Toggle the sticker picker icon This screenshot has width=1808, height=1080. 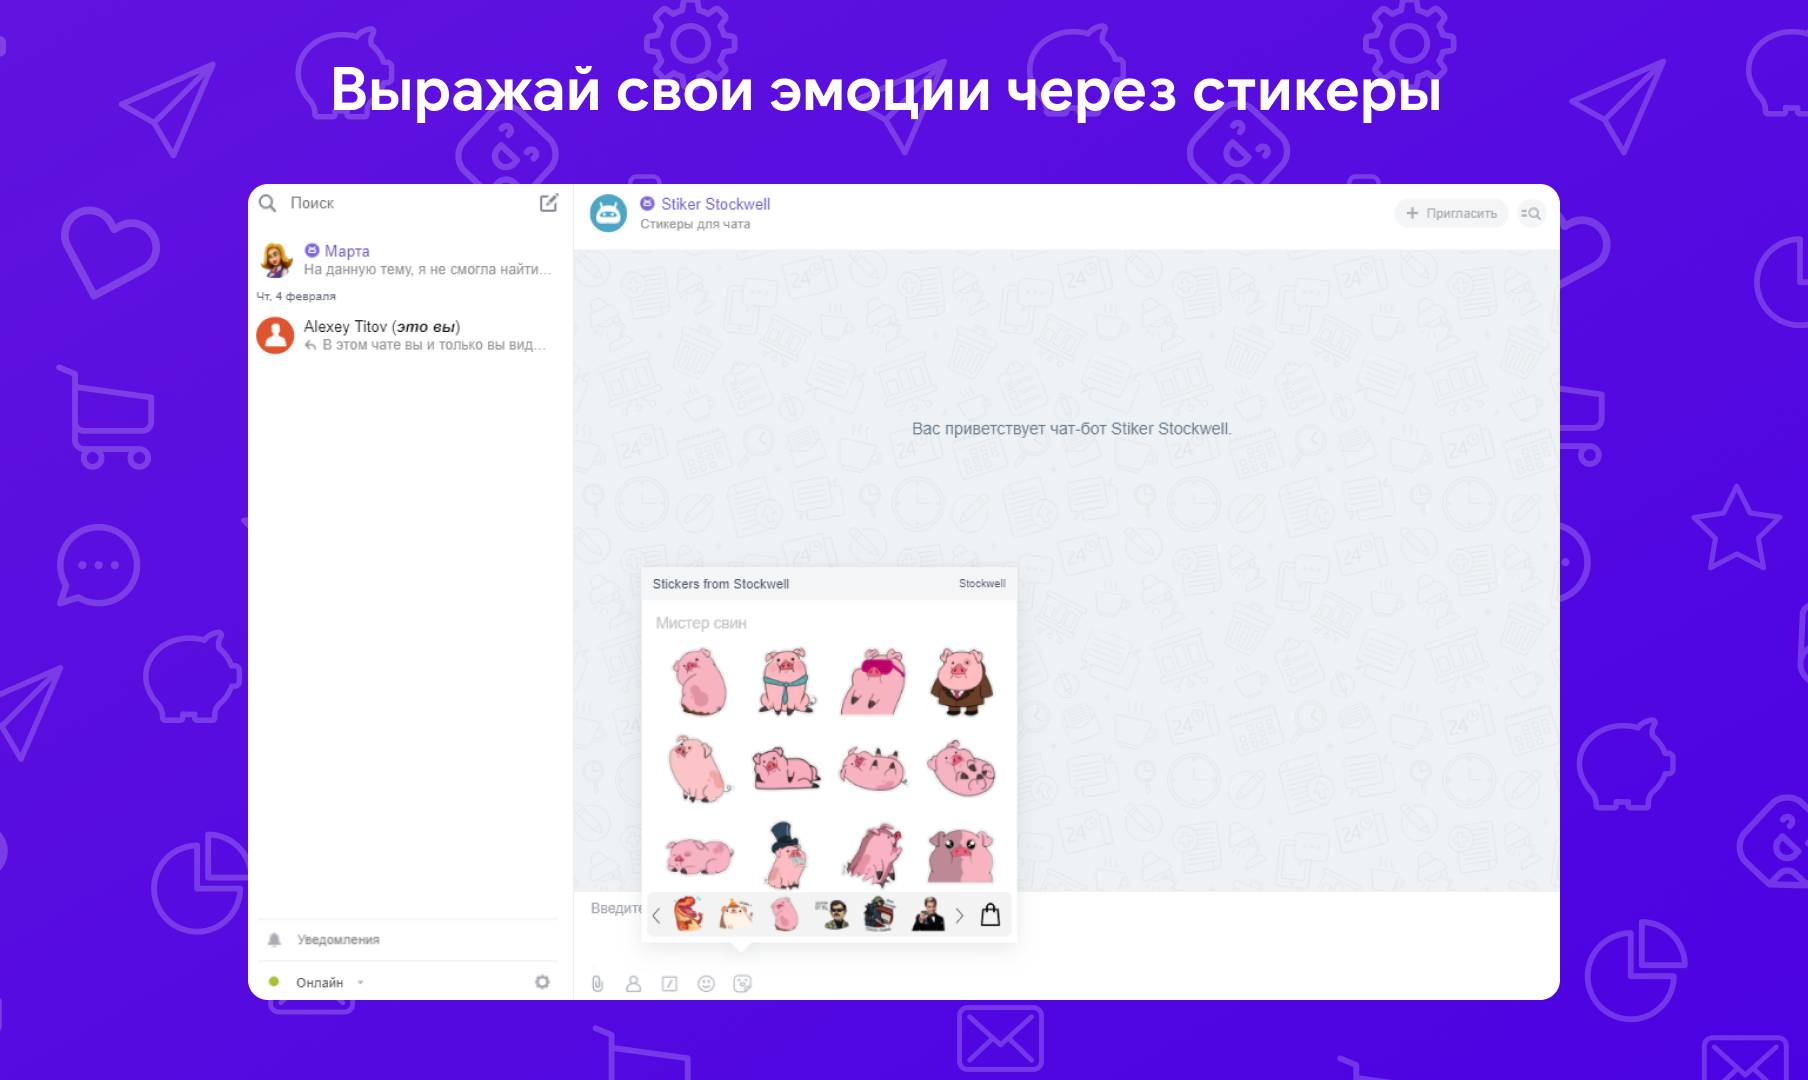coord(742,984)
